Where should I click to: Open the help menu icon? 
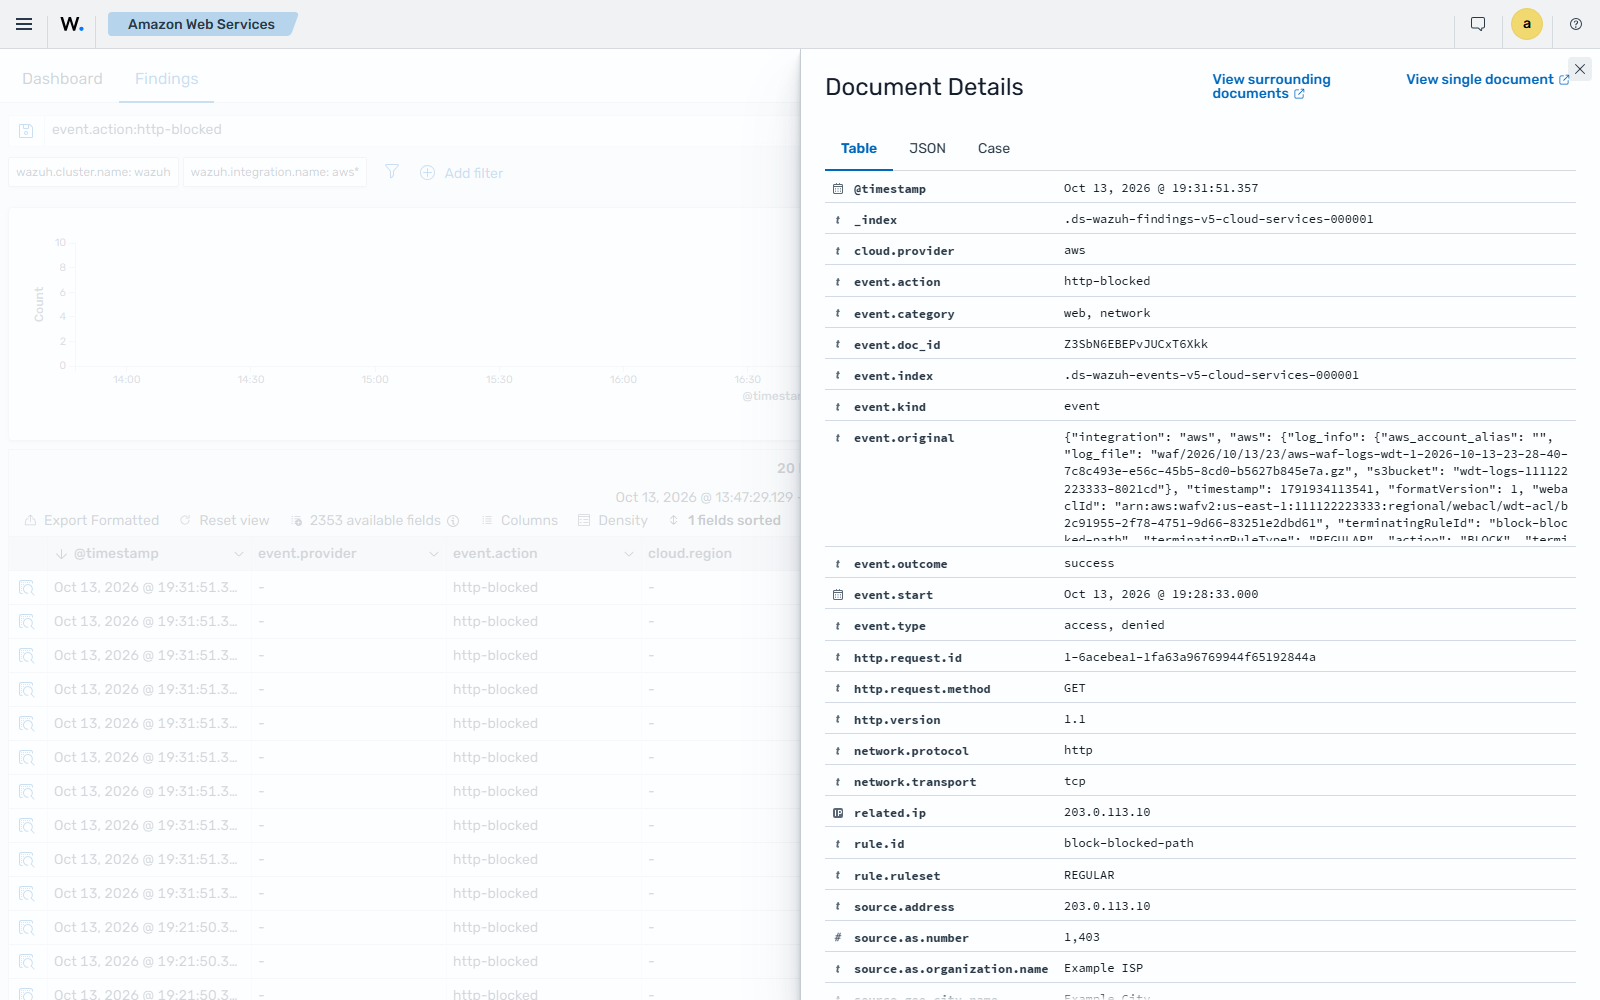tap(1576, 24)
